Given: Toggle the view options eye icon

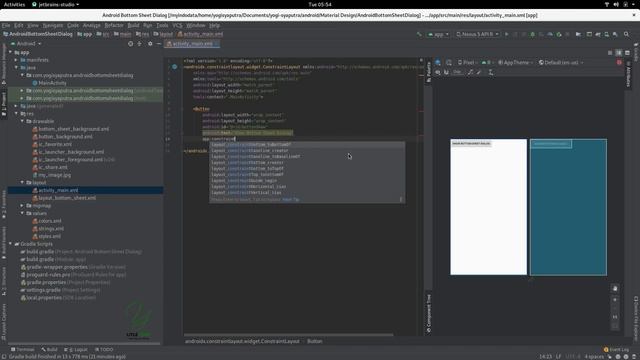Looking at the screenshot, I should pyautogui.click(x=438, y=72).
